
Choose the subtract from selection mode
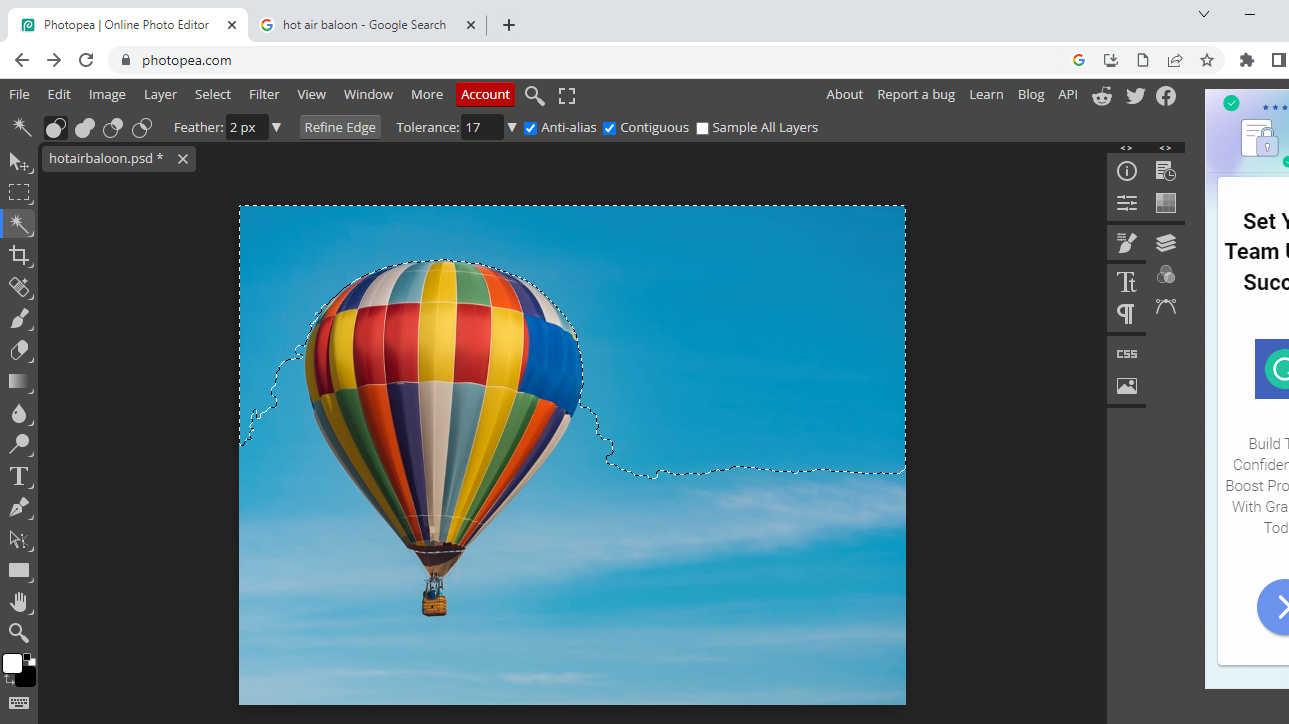pyautogui.click(x=113, y=128)
